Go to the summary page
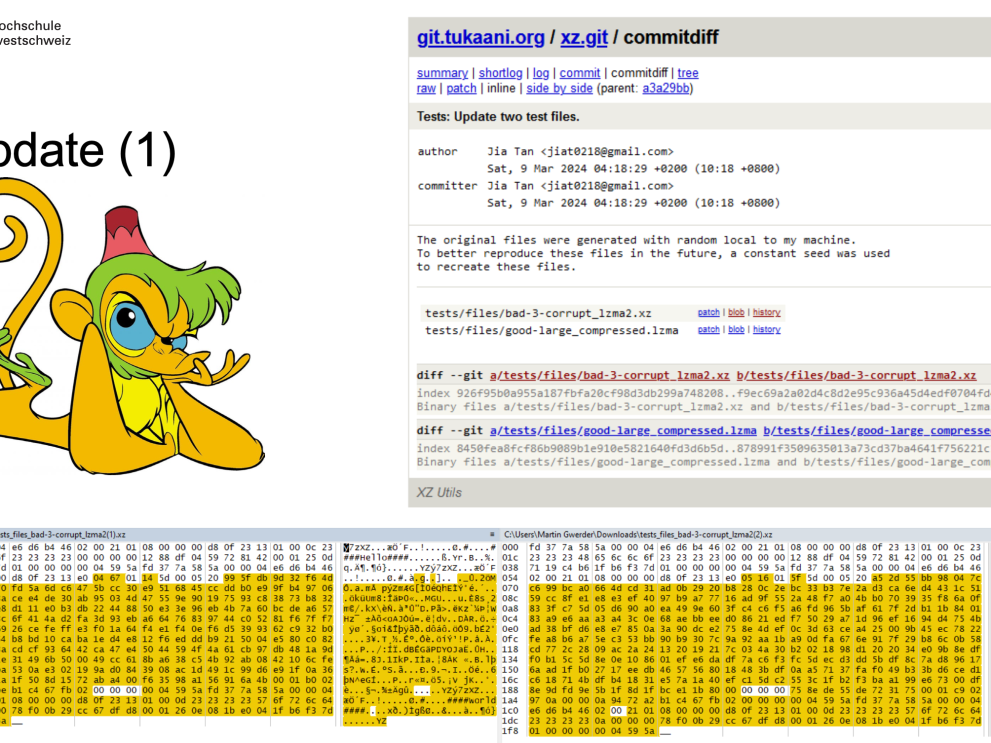 pyautogui.click(x=442, y=73)
